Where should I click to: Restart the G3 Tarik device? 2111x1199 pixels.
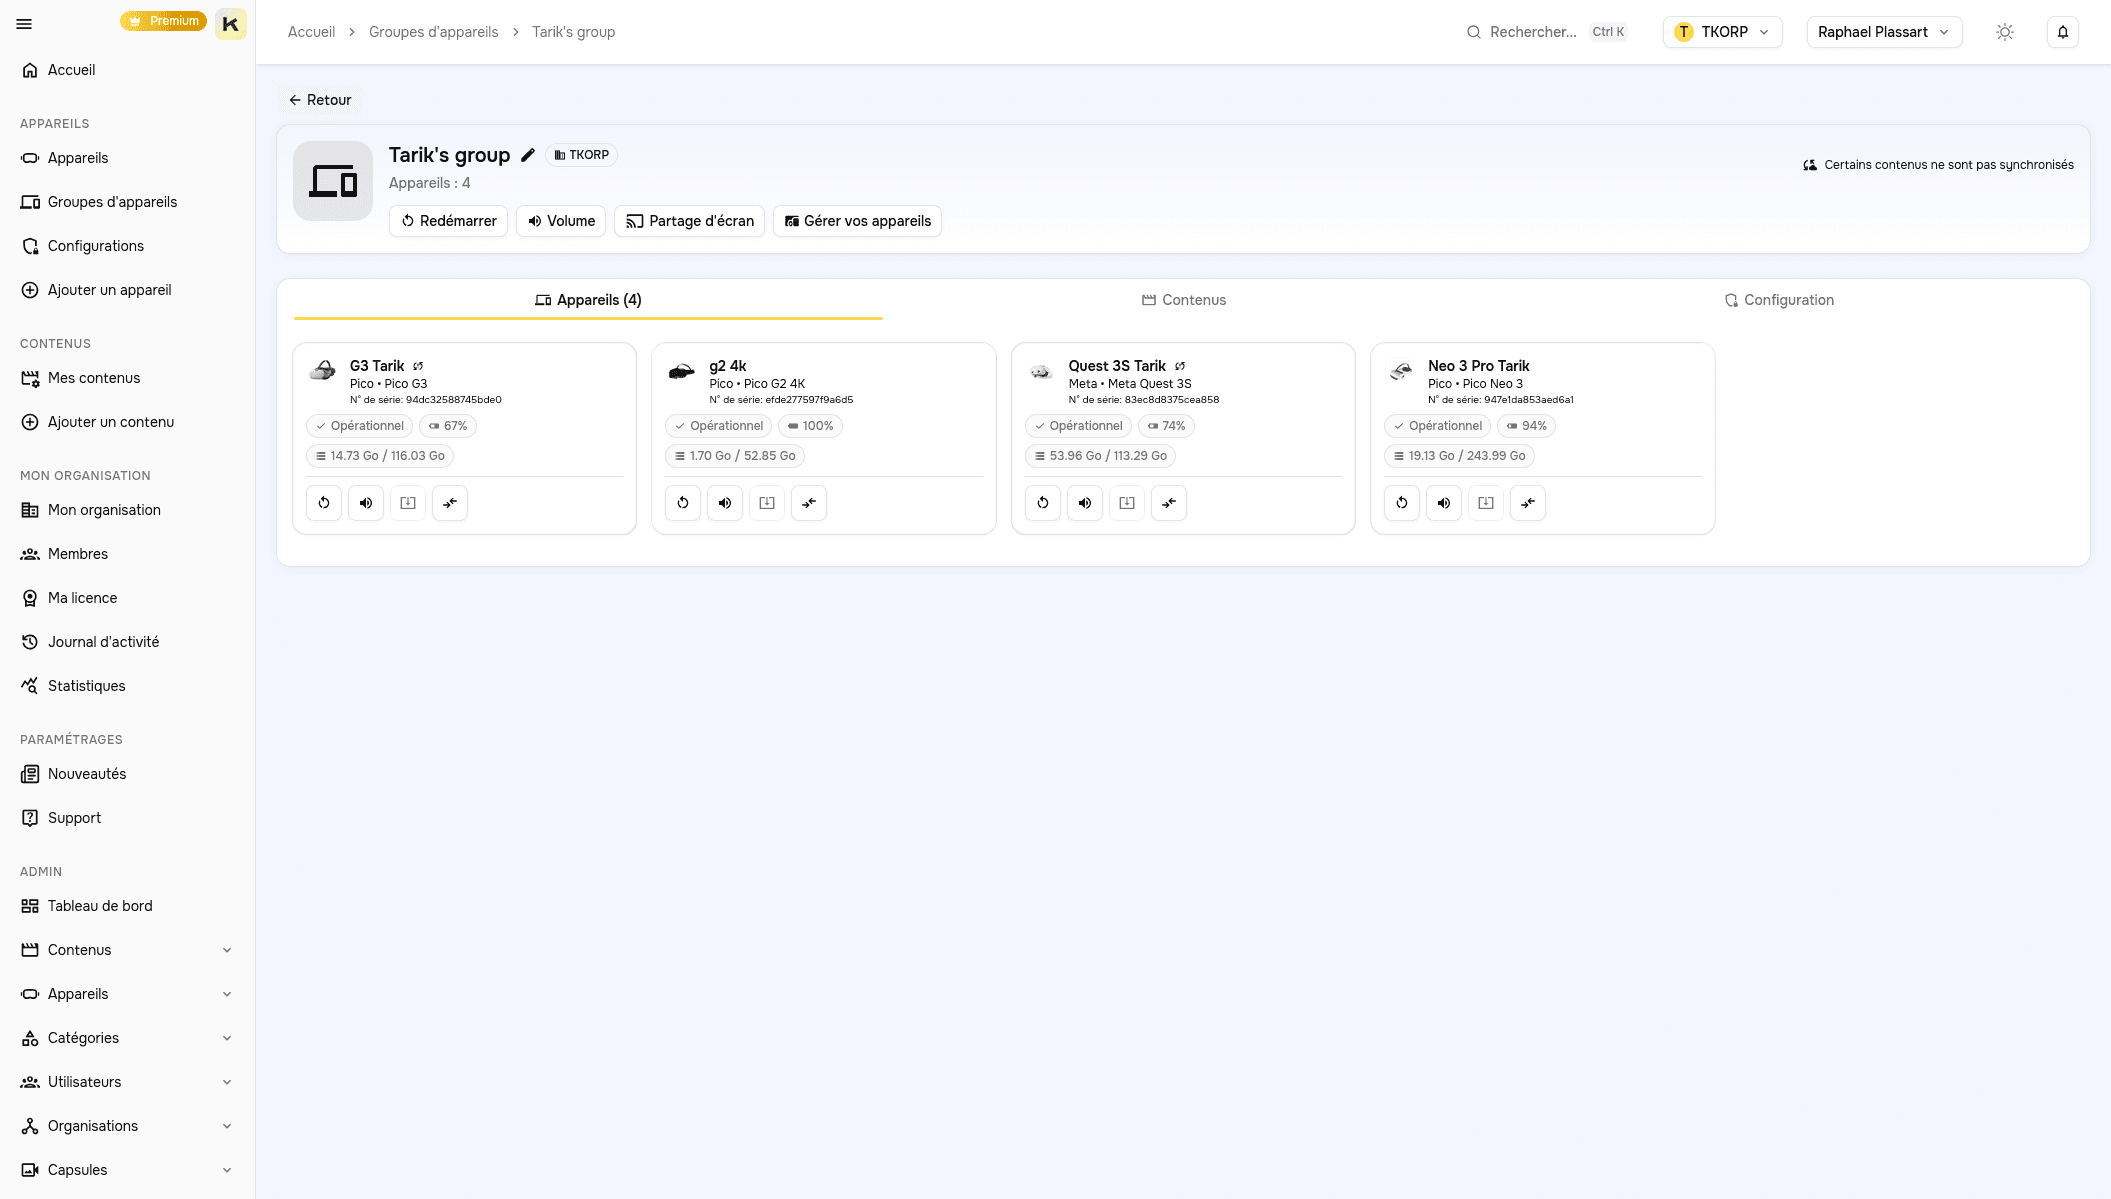click(x=324, y=503)
